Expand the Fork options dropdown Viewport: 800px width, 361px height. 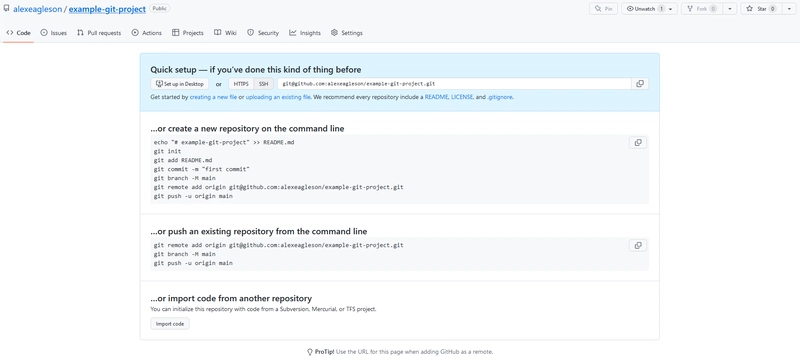730,9
